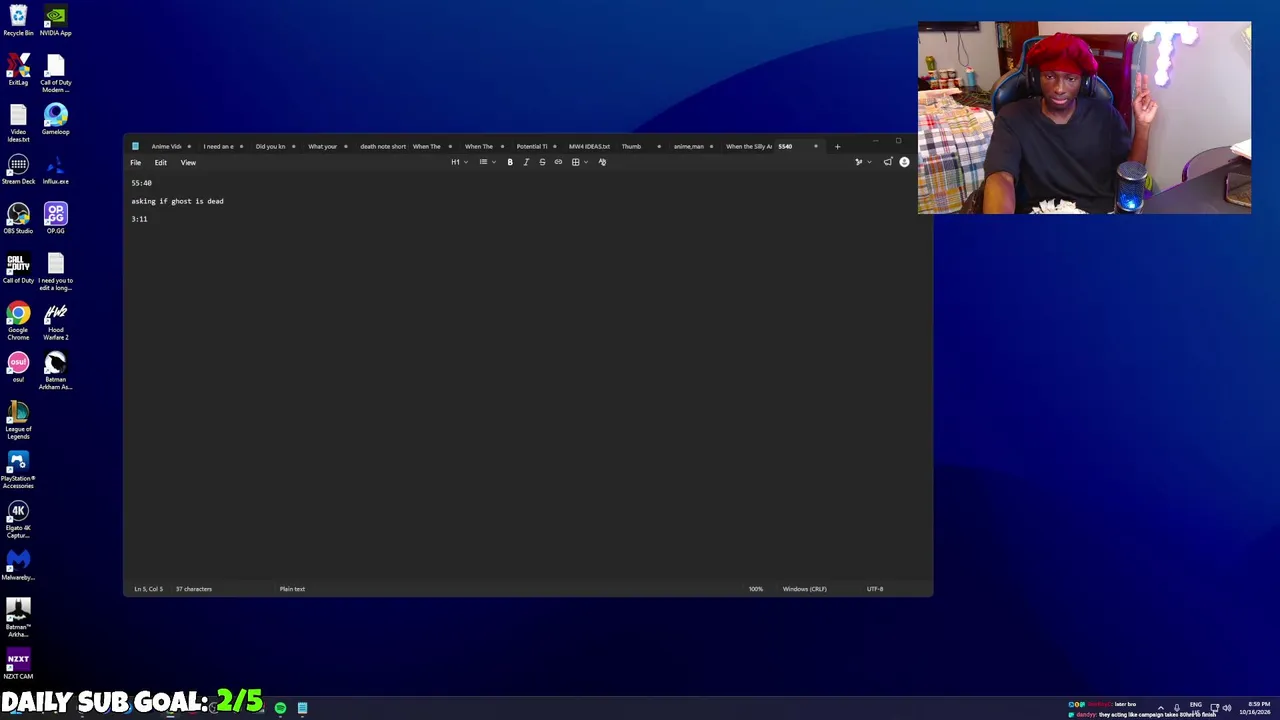Select the Stream Deck desktop icon
Viewport: 1280px width, 720px height.
click(18, 169)
